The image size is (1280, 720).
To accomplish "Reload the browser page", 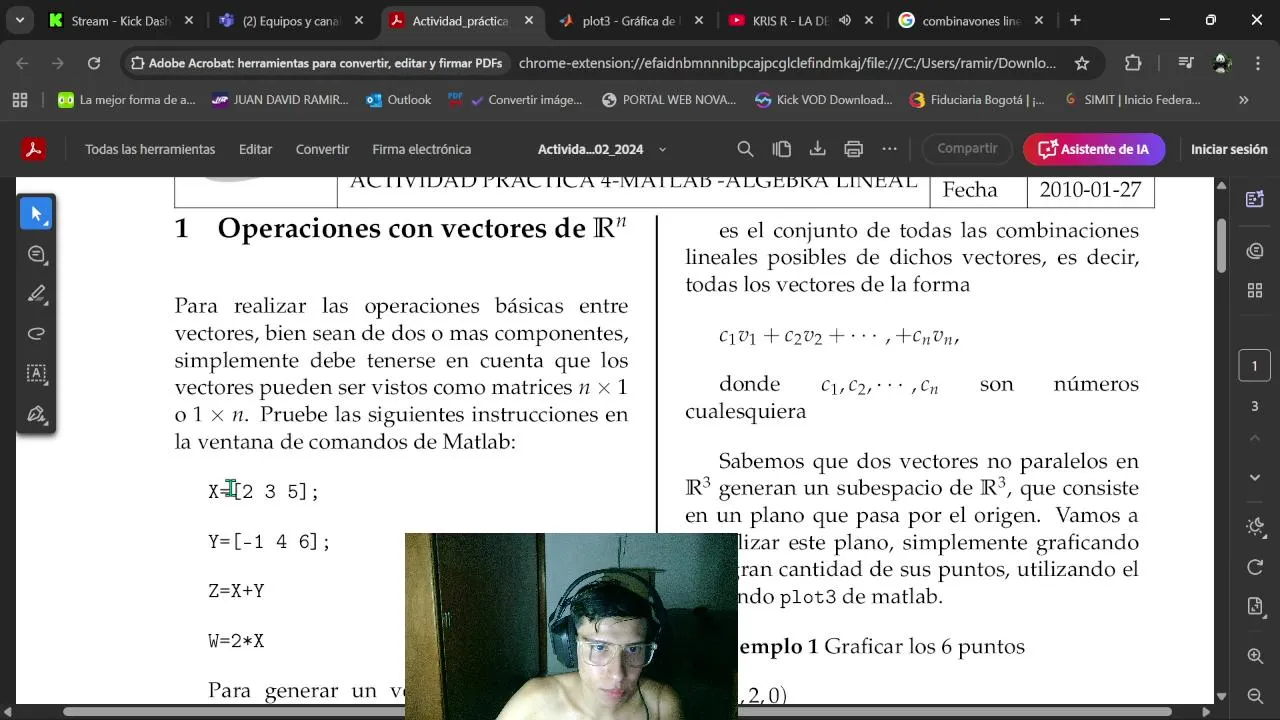I will pos(94,63).
